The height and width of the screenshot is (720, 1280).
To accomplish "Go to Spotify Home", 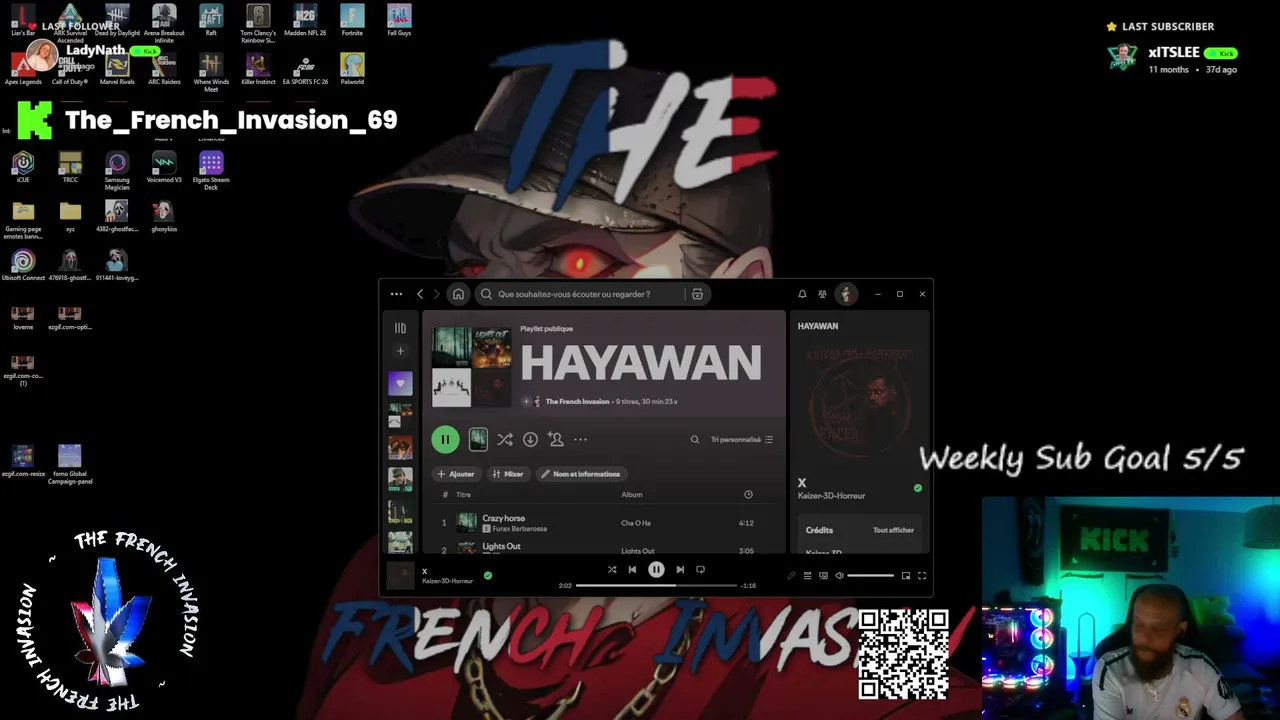I will coord(458,294).
